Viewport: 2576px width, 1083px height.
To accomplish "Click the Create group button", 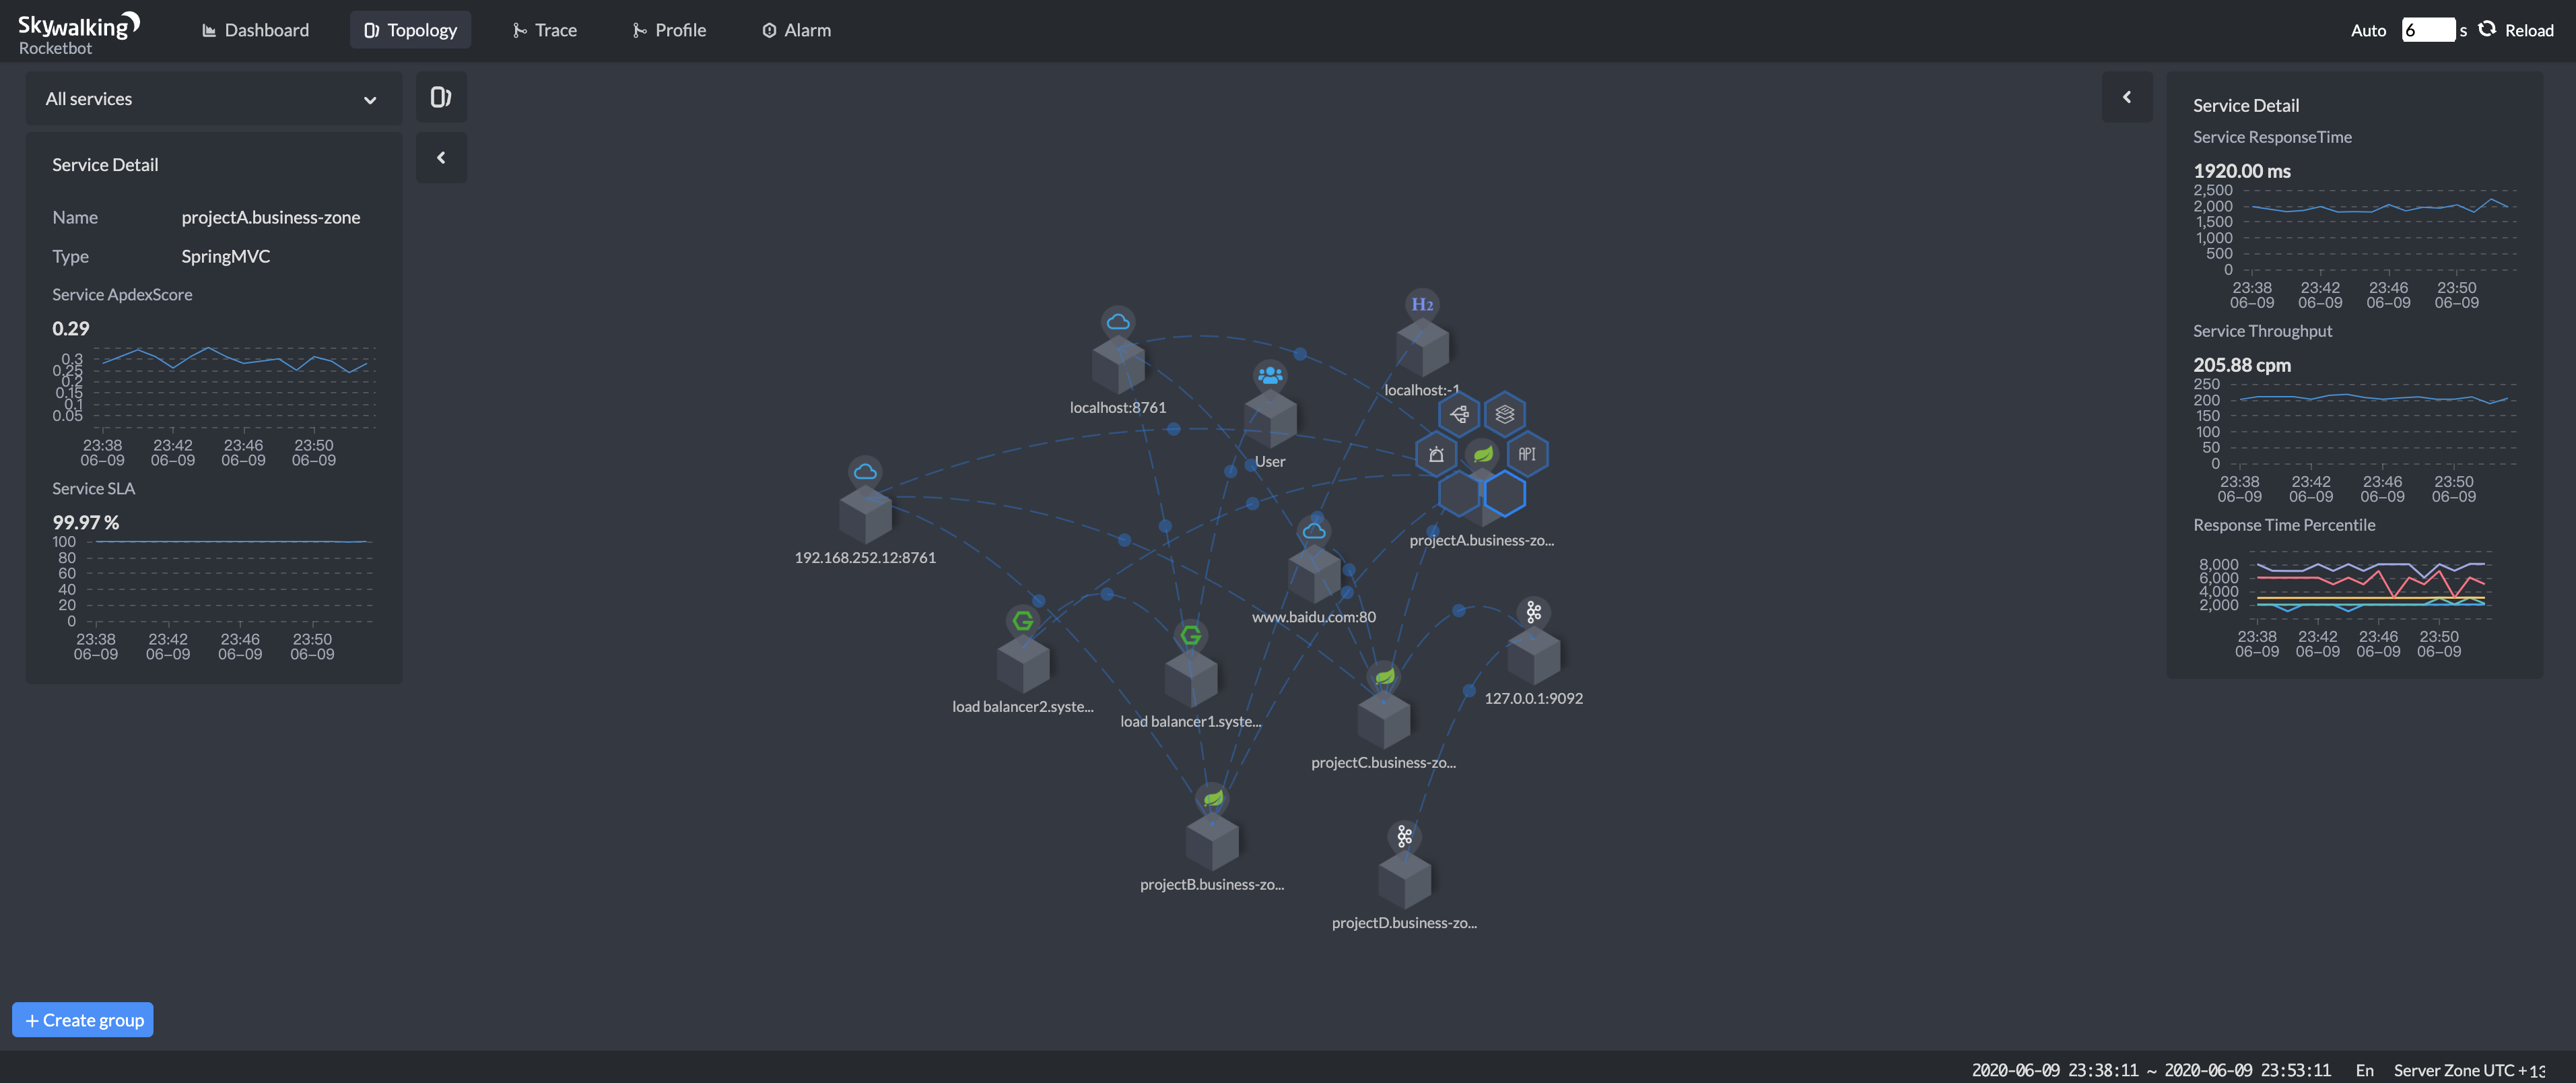I will coord(83,1020).
